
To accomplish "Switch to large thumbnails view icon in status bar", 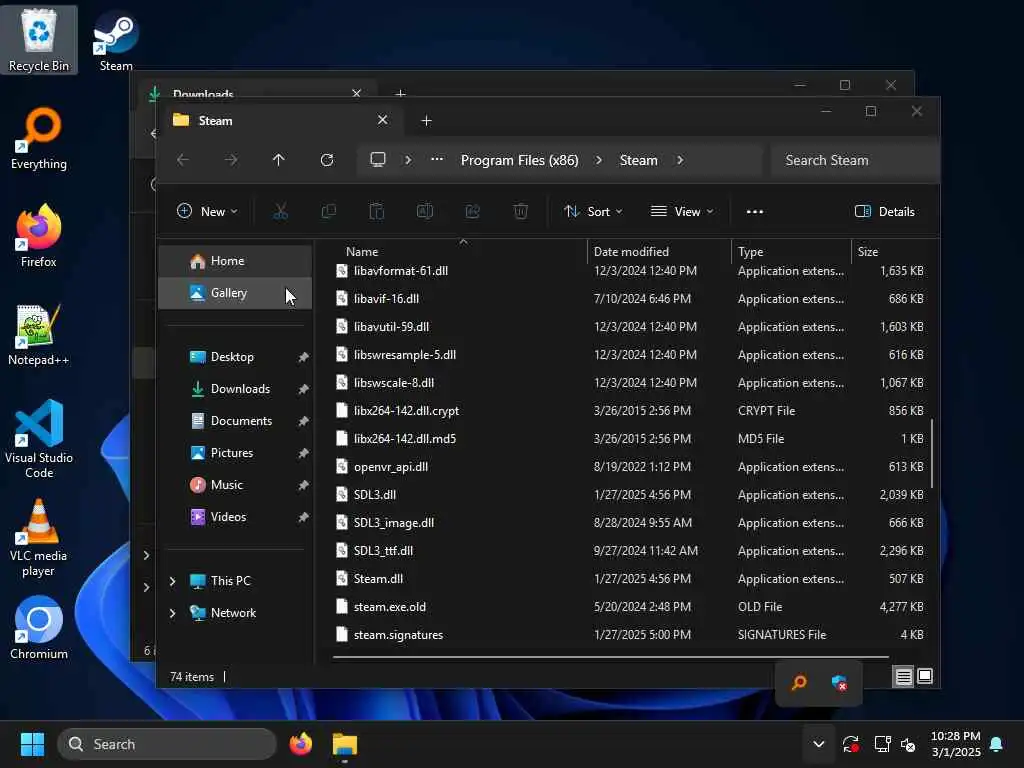I will pos(925,677).
